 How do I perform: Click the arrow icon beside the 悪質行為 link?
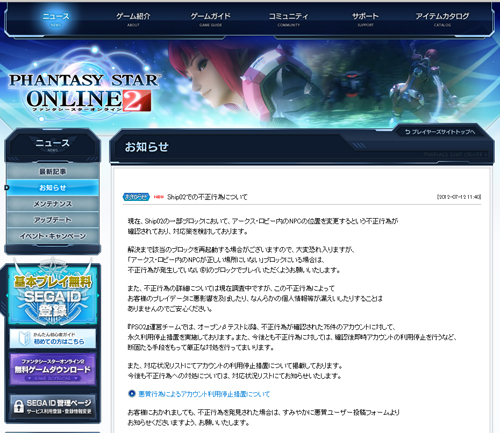[132, 394]
